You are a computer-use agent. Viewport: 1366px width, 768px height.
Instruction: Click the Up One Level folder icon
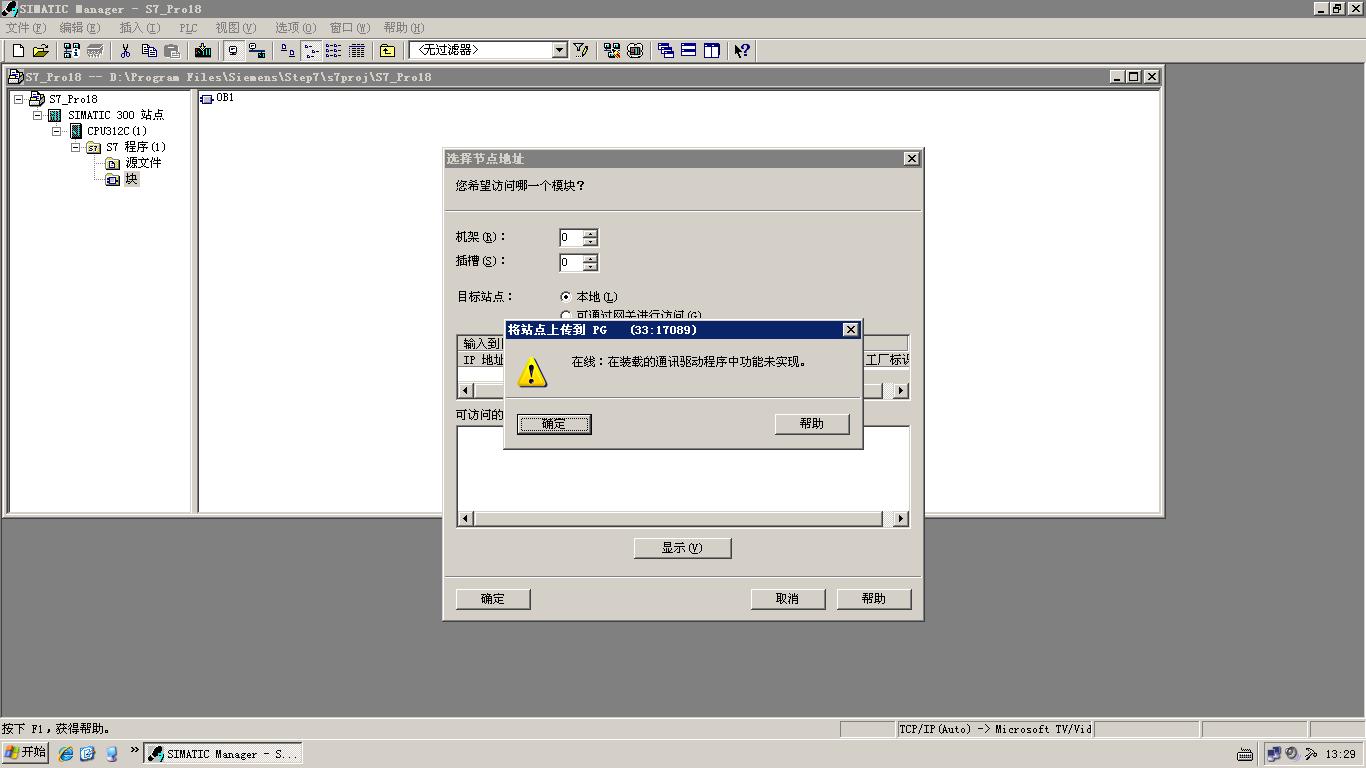[387, 51]
